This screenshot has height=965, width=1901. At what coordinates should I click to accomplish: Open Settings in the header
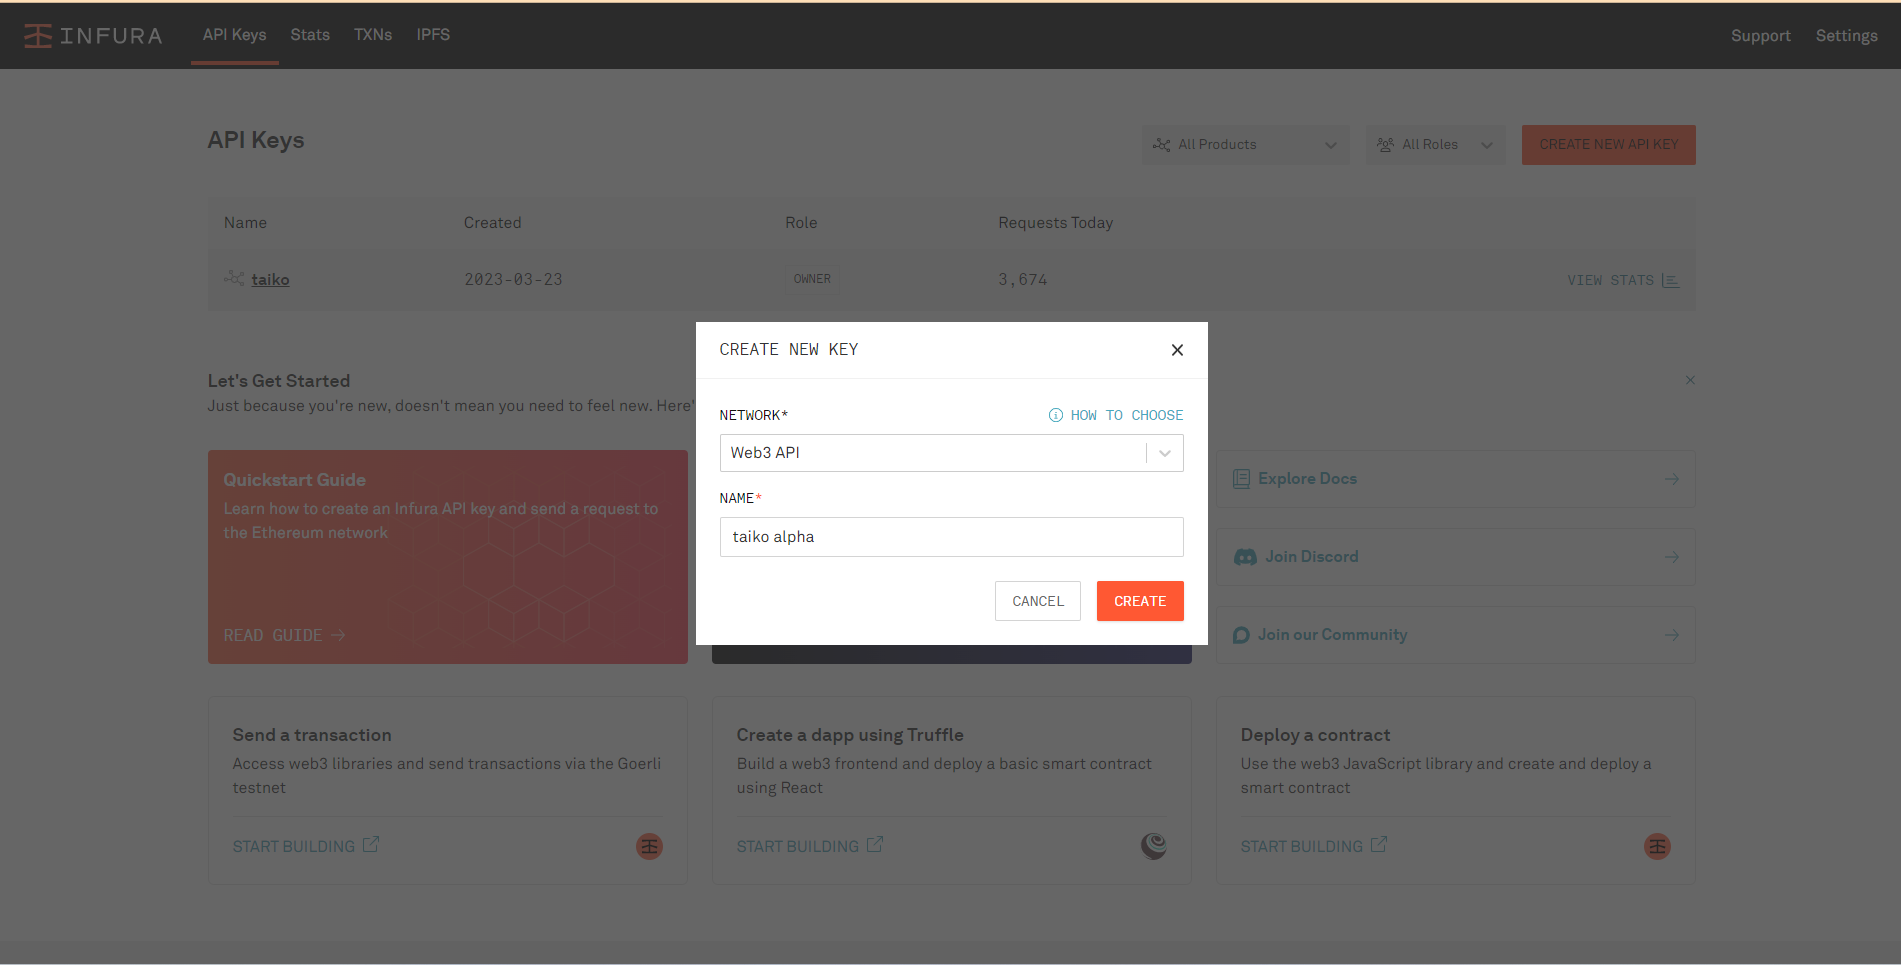click(x=1846, y=36)
